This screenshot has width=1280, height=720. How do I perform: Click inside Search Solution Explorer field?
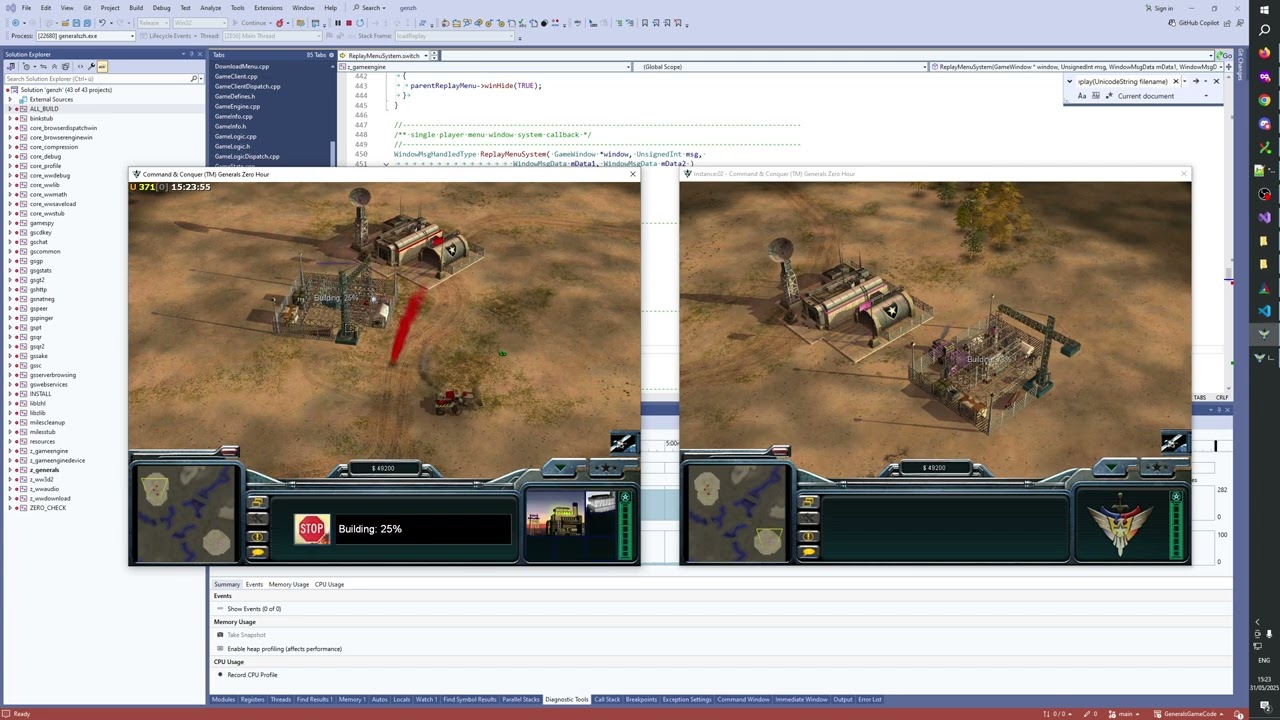[97, 78]
